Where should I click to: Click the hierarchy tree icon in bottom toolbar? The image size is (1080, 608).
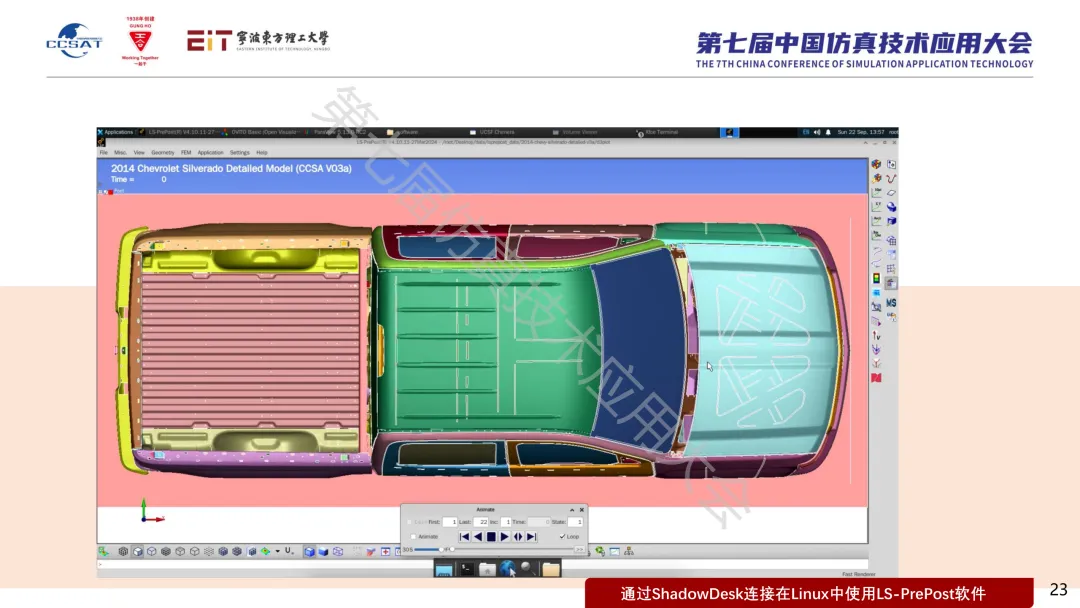coord(629,552)
